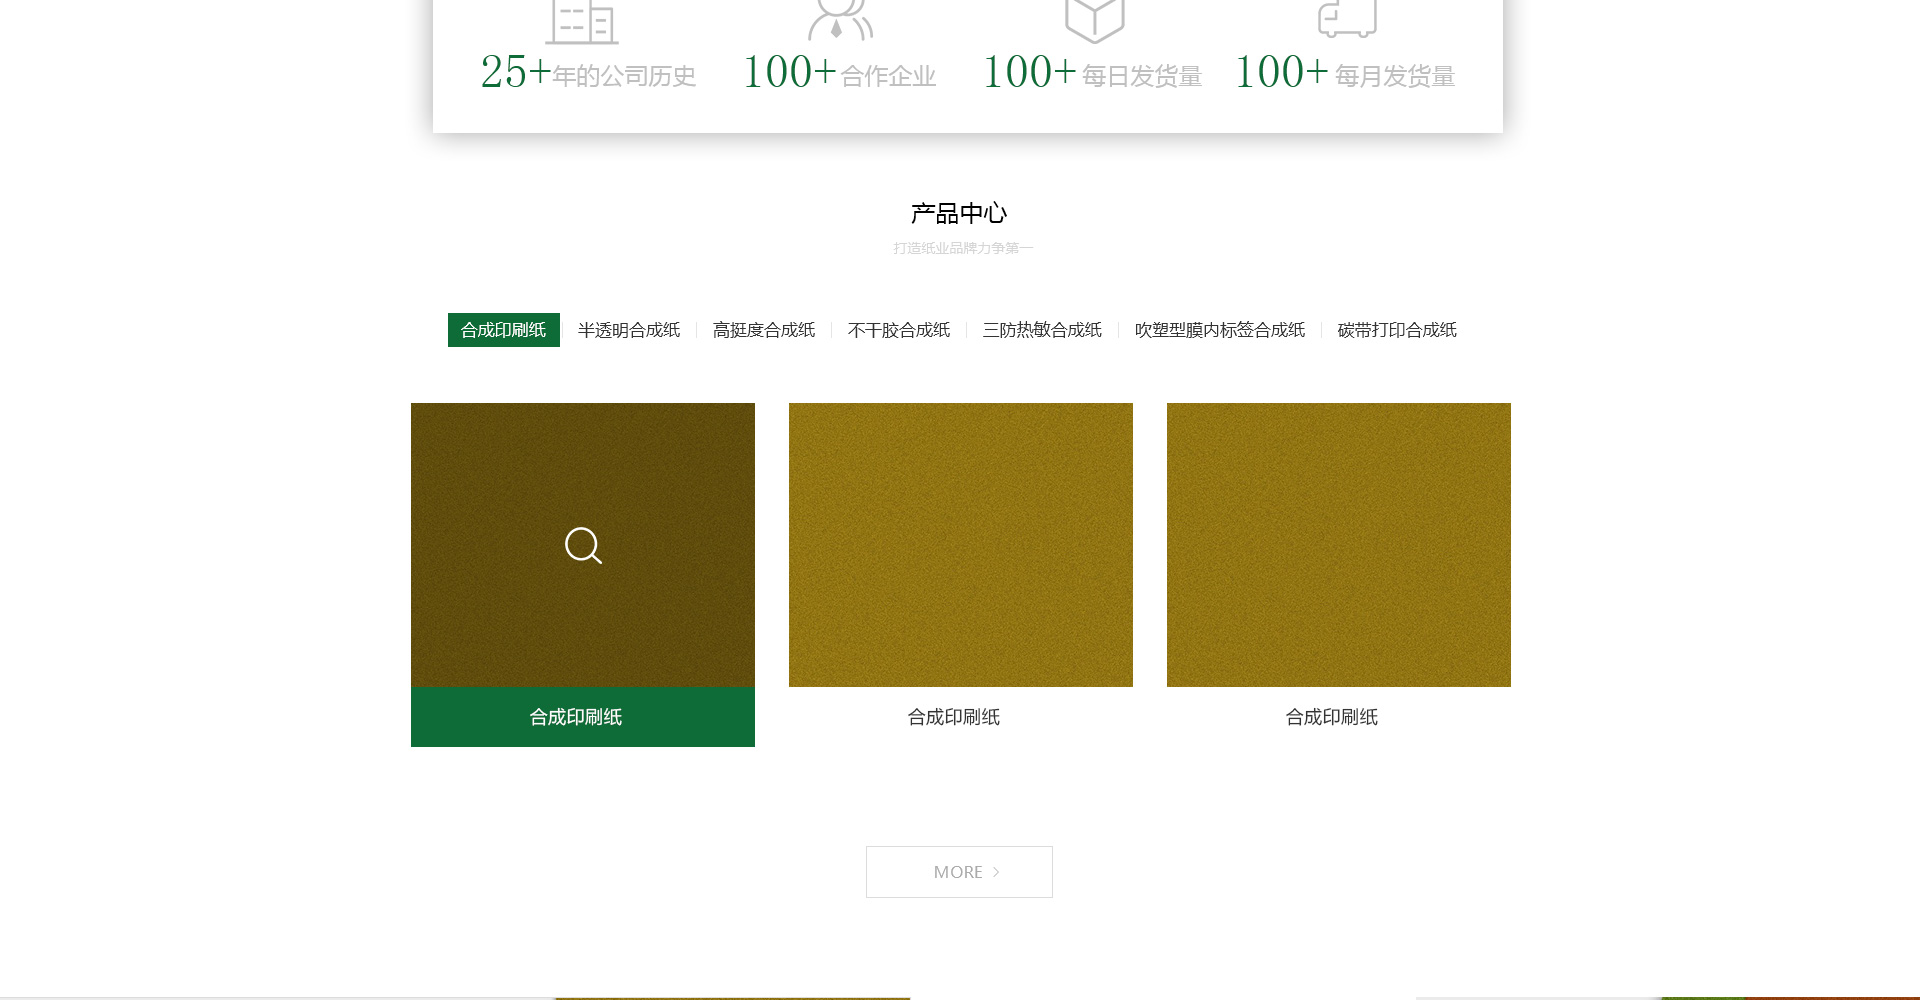Choose the 不干胶合成纸 tab

click(898, 330)
